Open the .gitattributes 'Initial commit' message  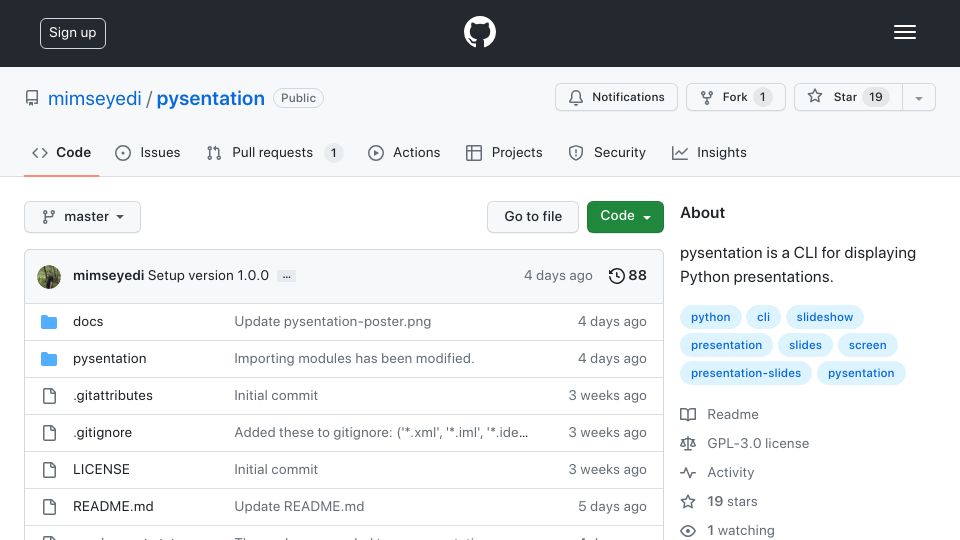coord(276,396)
